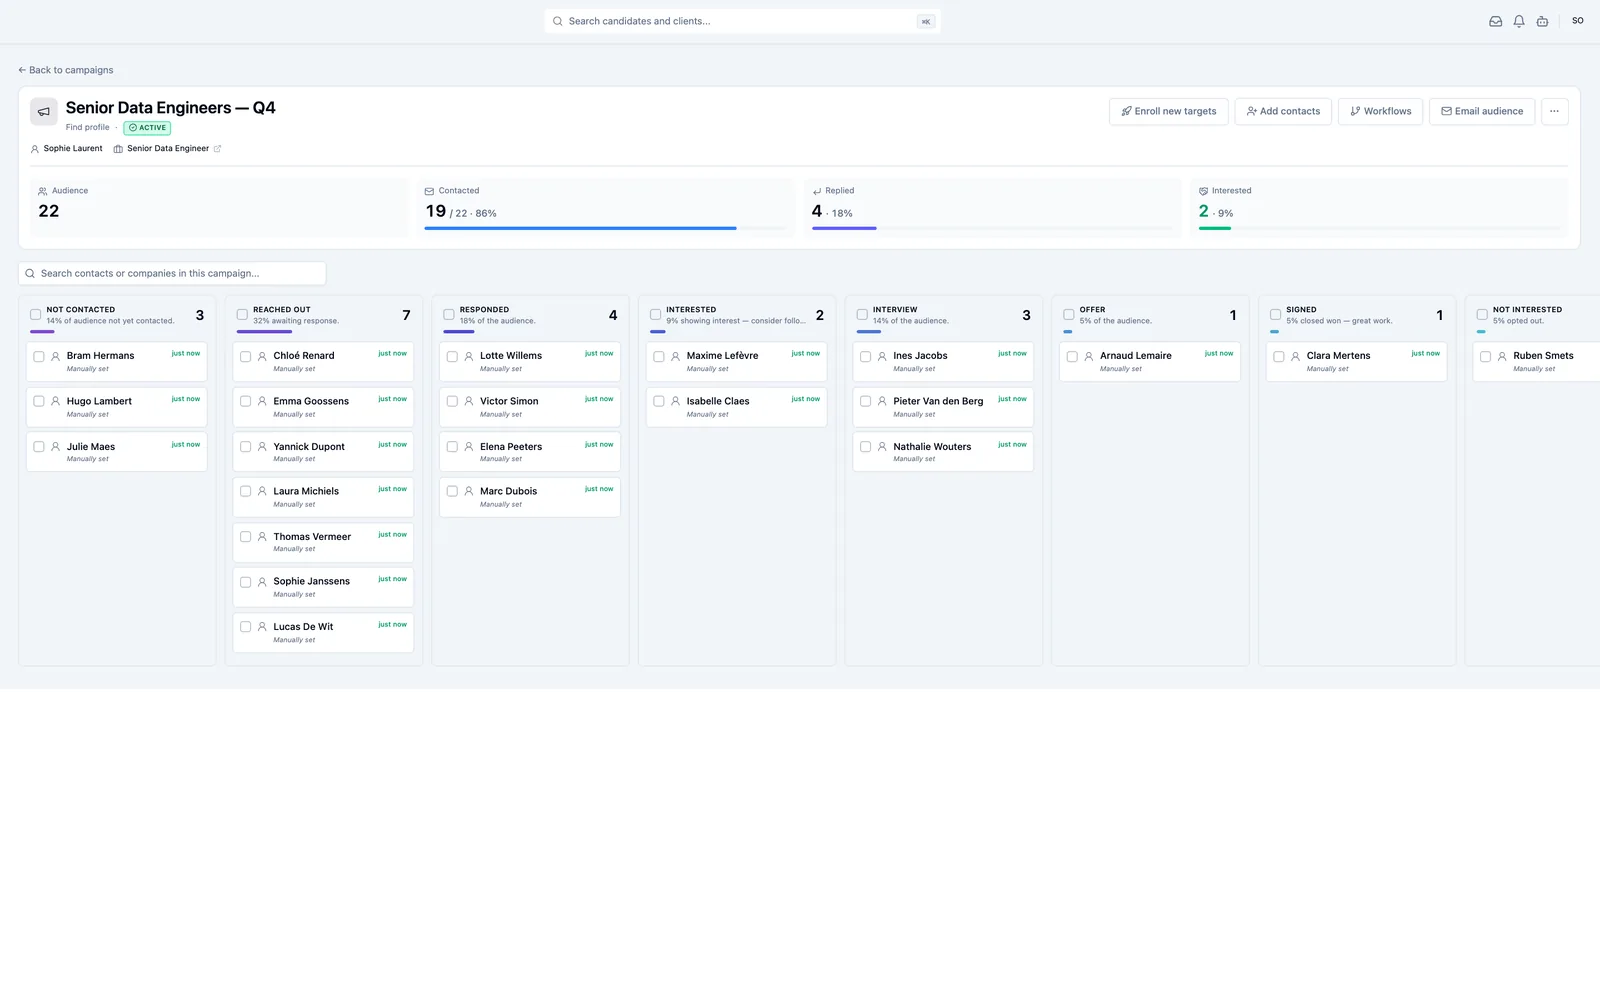The image size is (1600, 1000).
Task: Tick the checkbox for Isabelle Claes
Action: coord(659,401)
